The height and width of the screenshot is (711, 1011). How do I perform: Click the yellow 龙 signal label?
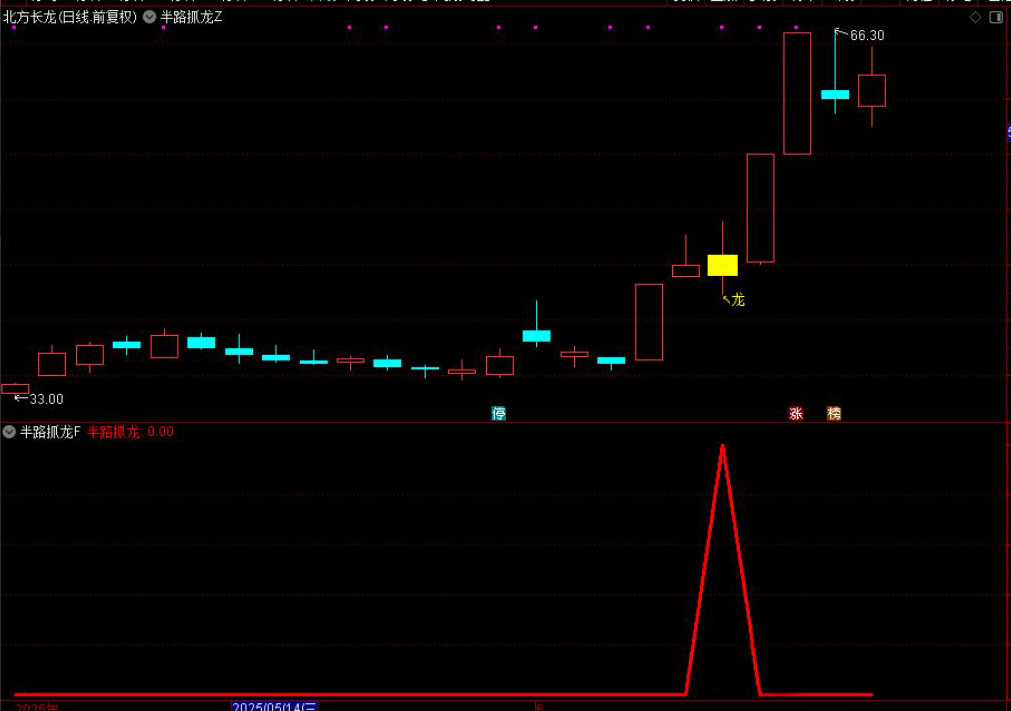click(738, 299)
